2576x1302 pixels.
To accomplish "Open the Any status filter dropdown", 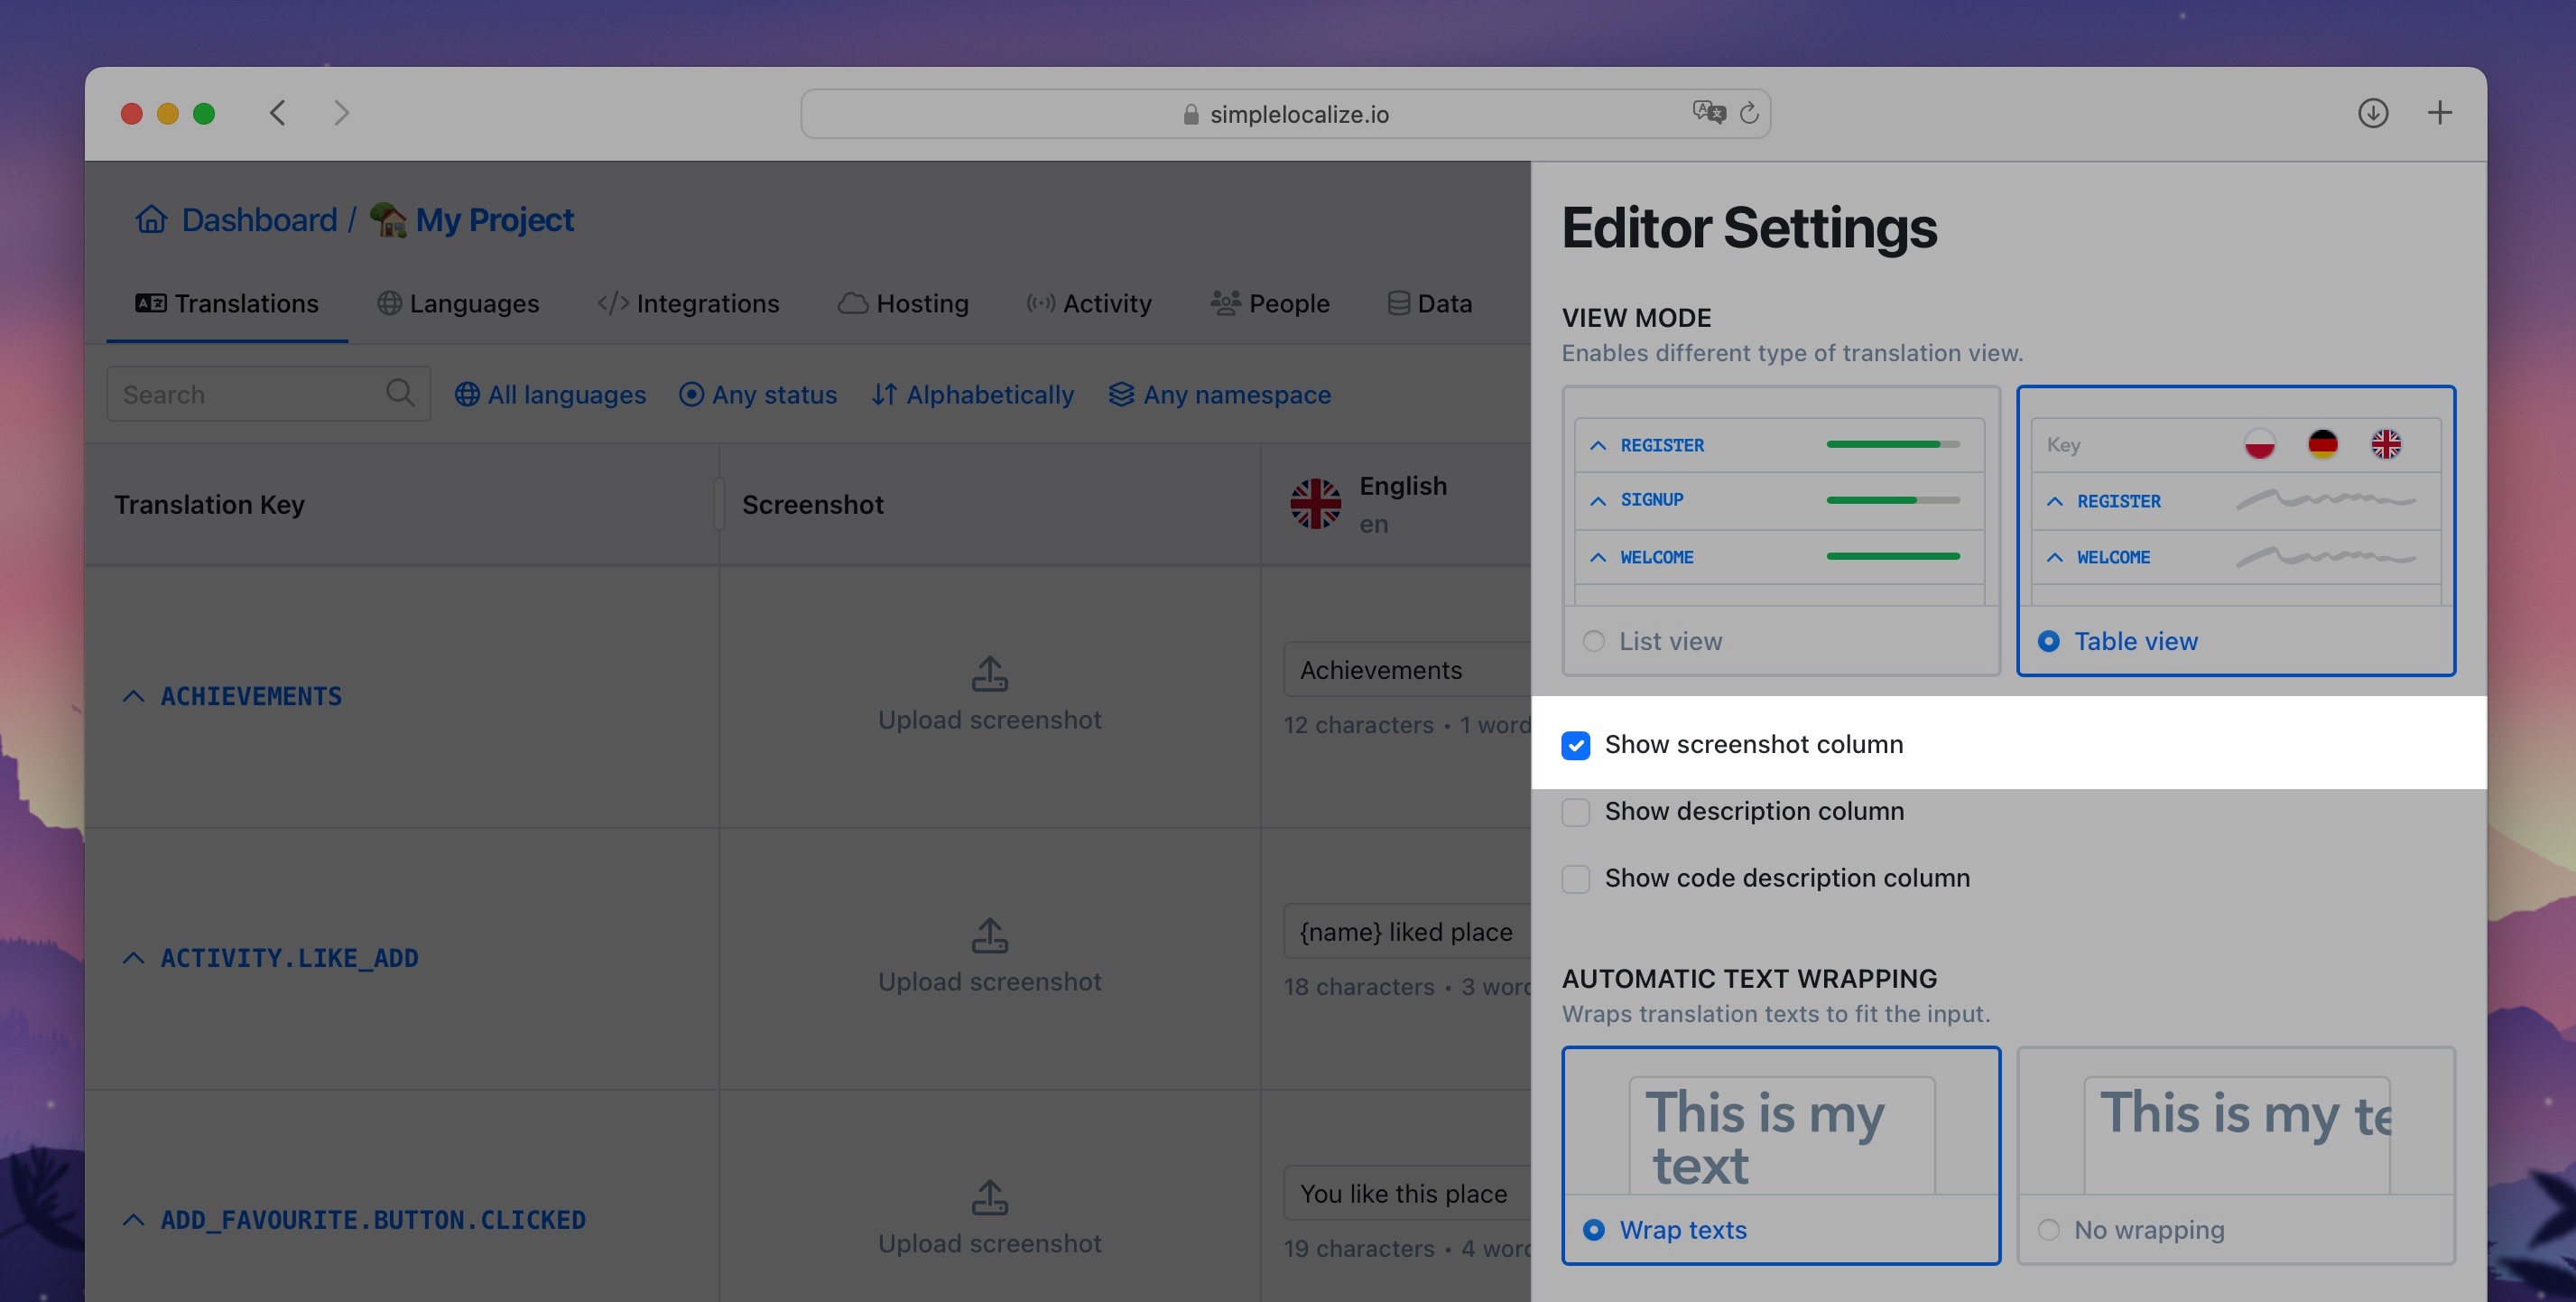I will click(758, 394).
